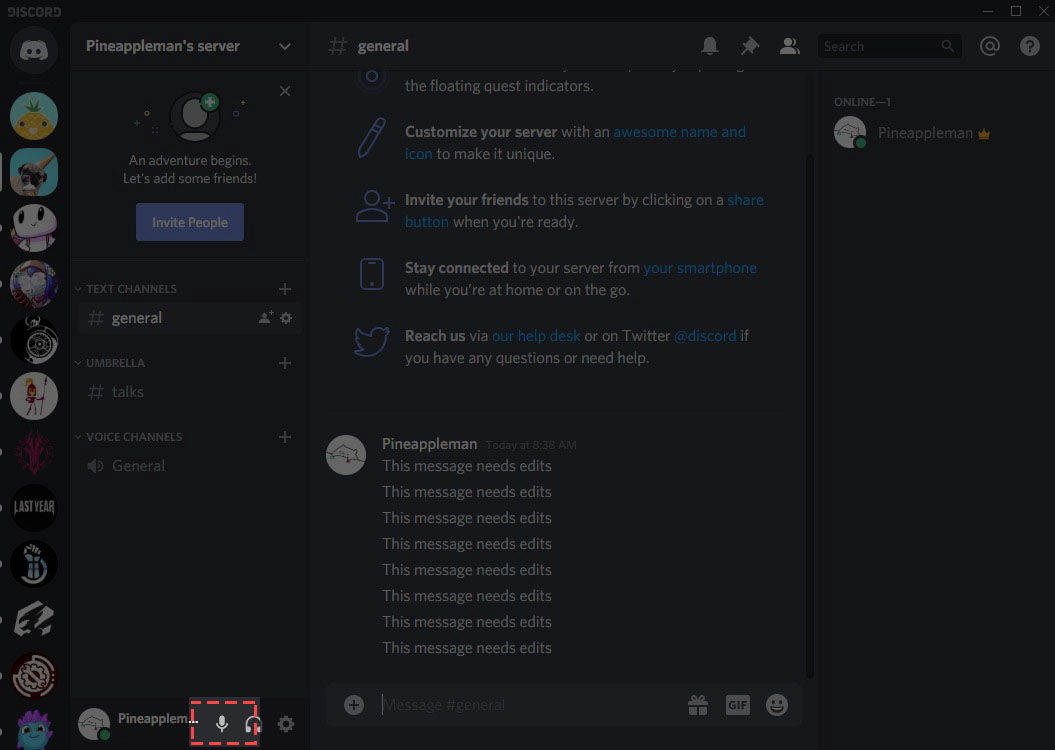The height and width of the screenshot is (750, 1055).
Task: Switch to the LAST YEAR server
Action: click(x=34, y=507)
